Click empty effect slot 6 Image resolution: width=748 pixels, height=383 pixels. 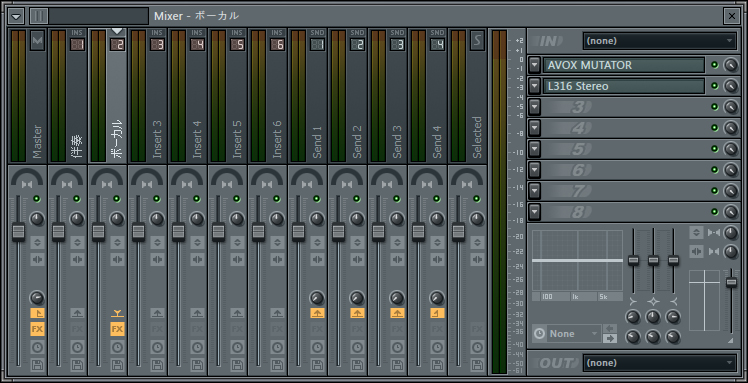[x=623, y=170]
